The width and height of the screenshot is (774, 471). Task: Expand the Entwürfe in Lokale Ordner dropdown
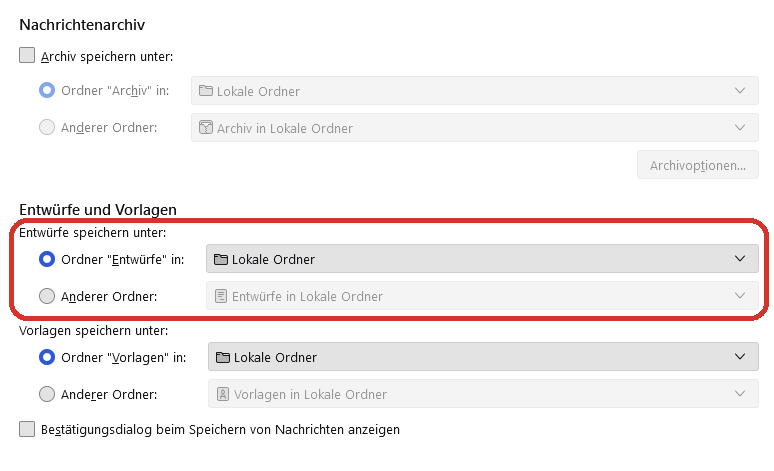point(482,296)
